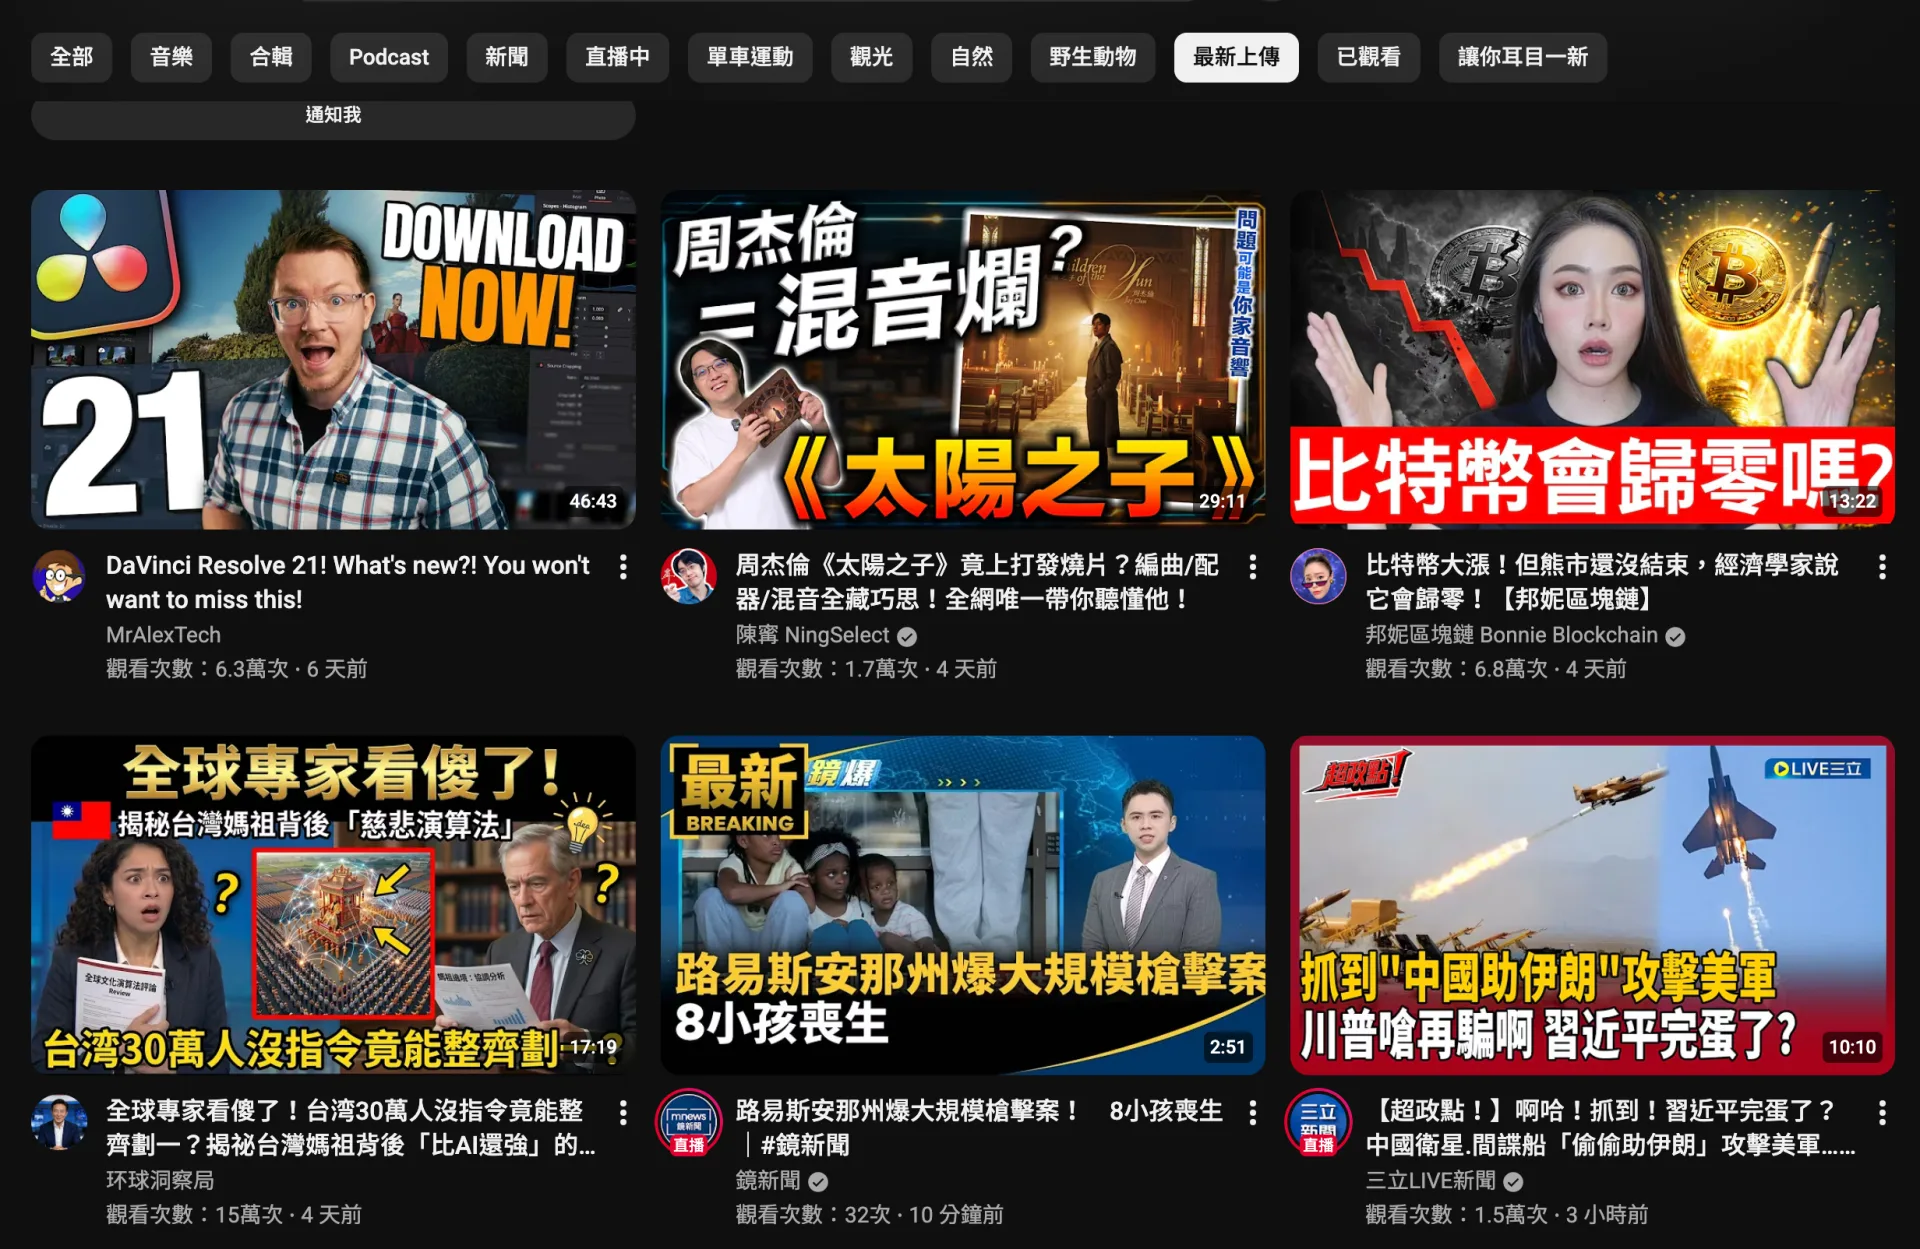Open the #鏡新聞 hashtag link

(805, 1146)
